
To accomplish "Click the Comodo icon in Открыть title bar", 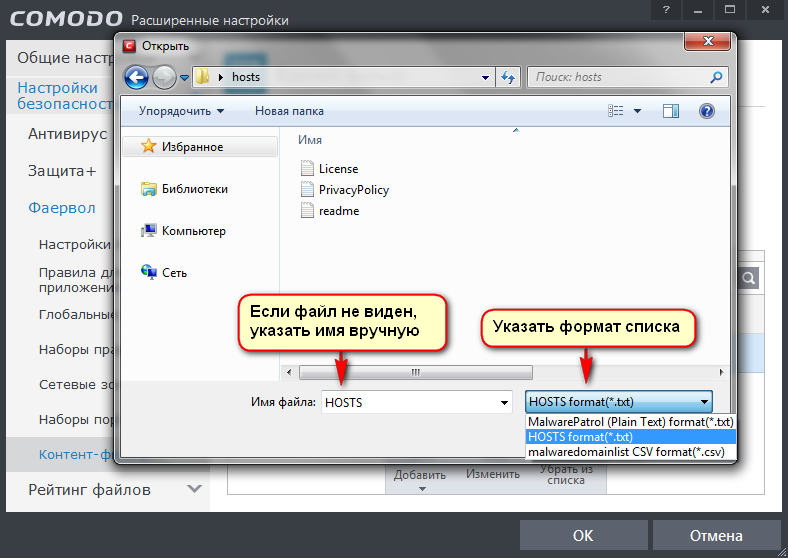I will (x=129, y=46).
